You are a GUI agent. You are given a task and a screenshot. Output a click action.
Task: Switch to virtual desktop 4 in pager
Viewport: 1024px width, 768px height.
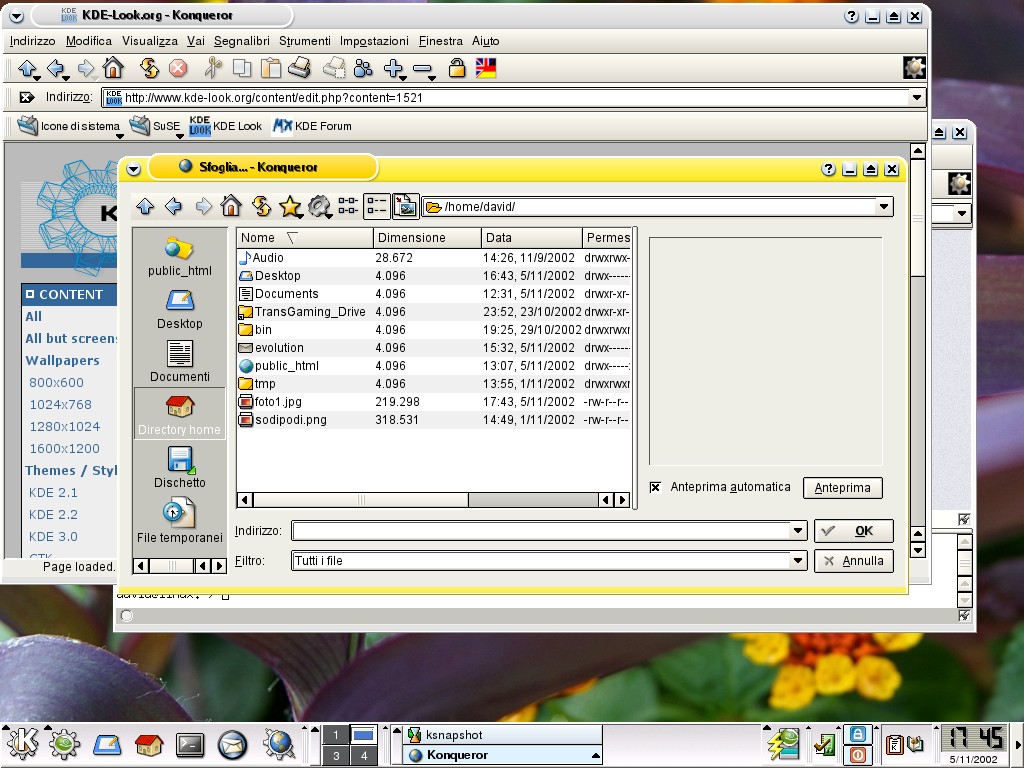364,756
